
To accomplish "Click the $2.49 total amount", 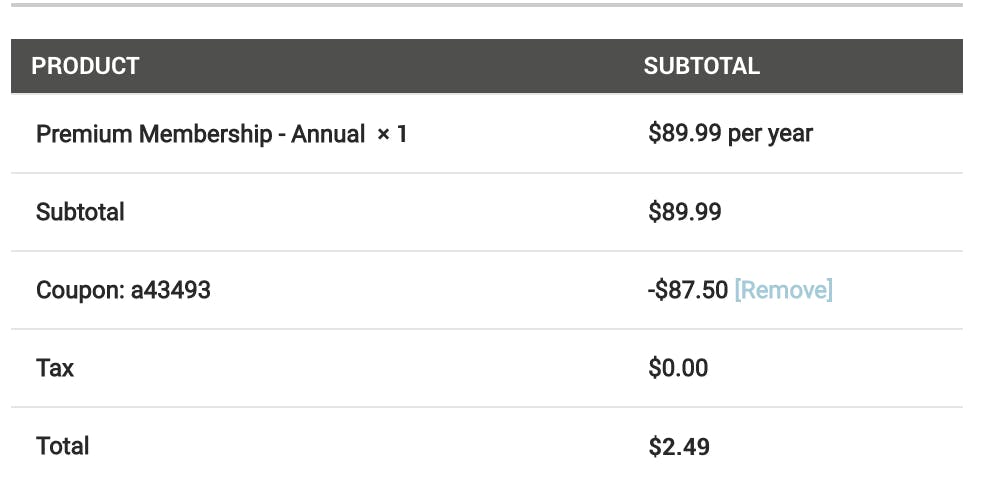I will point(679,447).
